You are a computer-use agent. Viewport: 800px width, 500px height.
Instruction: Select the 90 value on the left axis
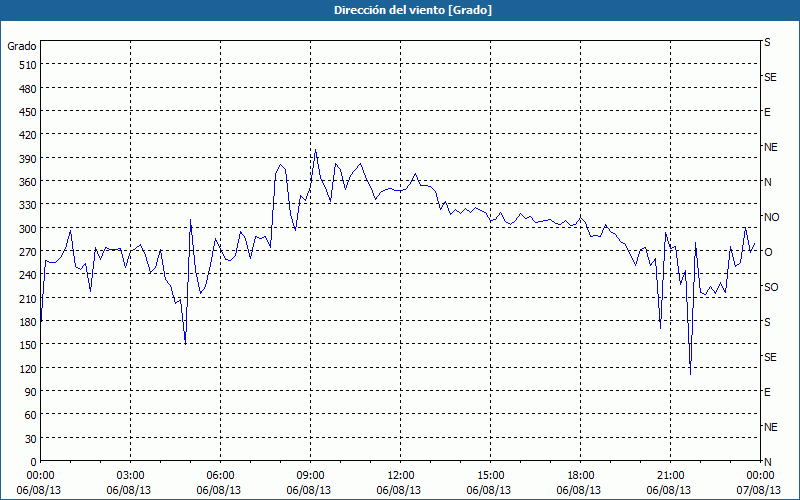[31, 392]
